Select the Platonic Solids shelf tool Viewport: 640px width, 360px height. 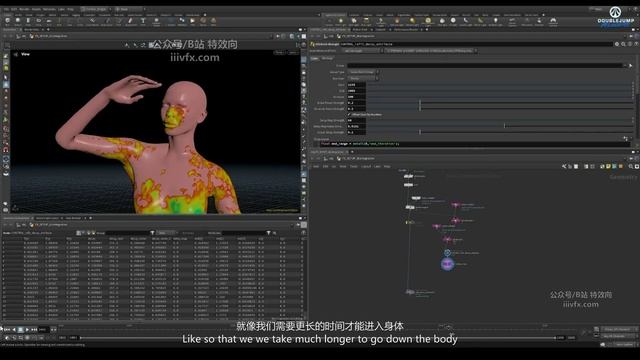pyautogui.click(x=156, y=21)
